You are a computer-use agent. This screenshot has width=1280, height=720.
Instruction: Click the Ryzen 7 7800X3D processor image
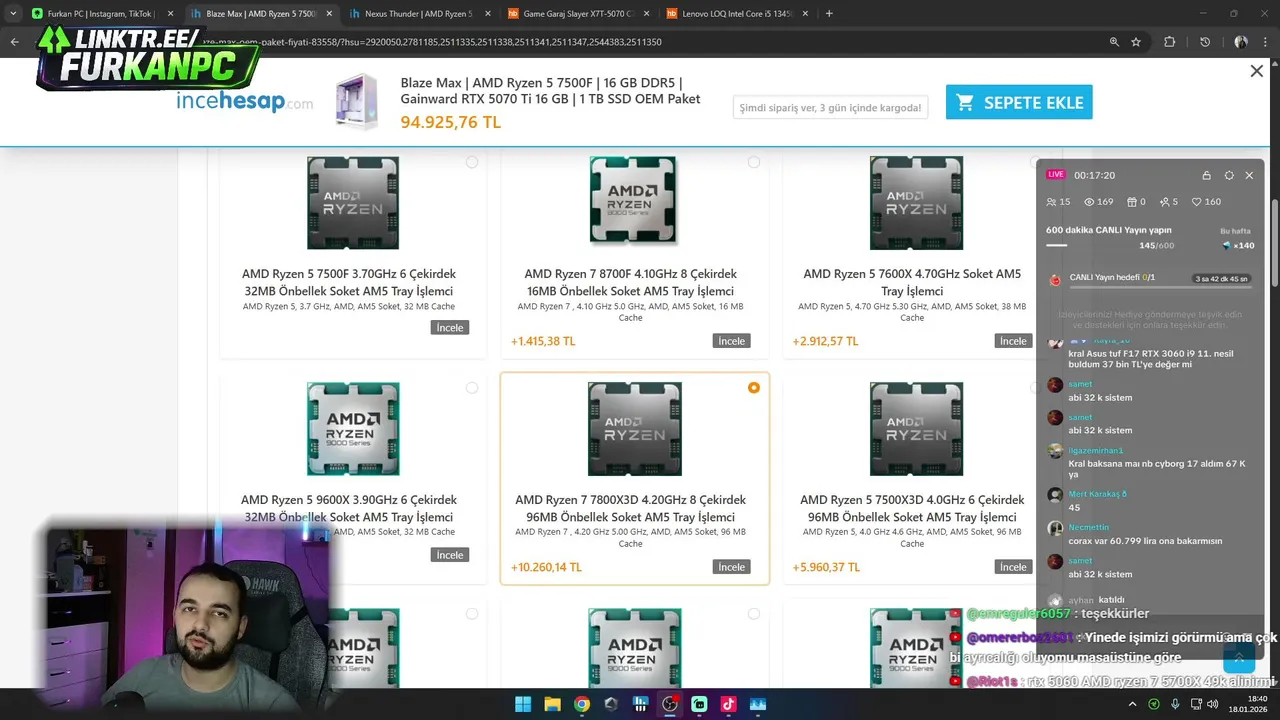tap(635, 429)
